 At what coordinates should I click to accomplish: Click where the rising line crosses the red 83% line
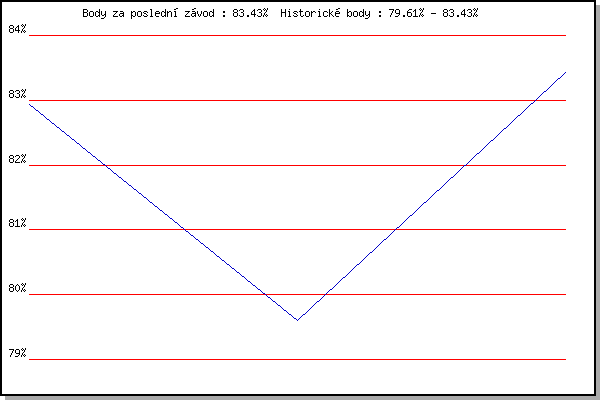tap(537, 100)
